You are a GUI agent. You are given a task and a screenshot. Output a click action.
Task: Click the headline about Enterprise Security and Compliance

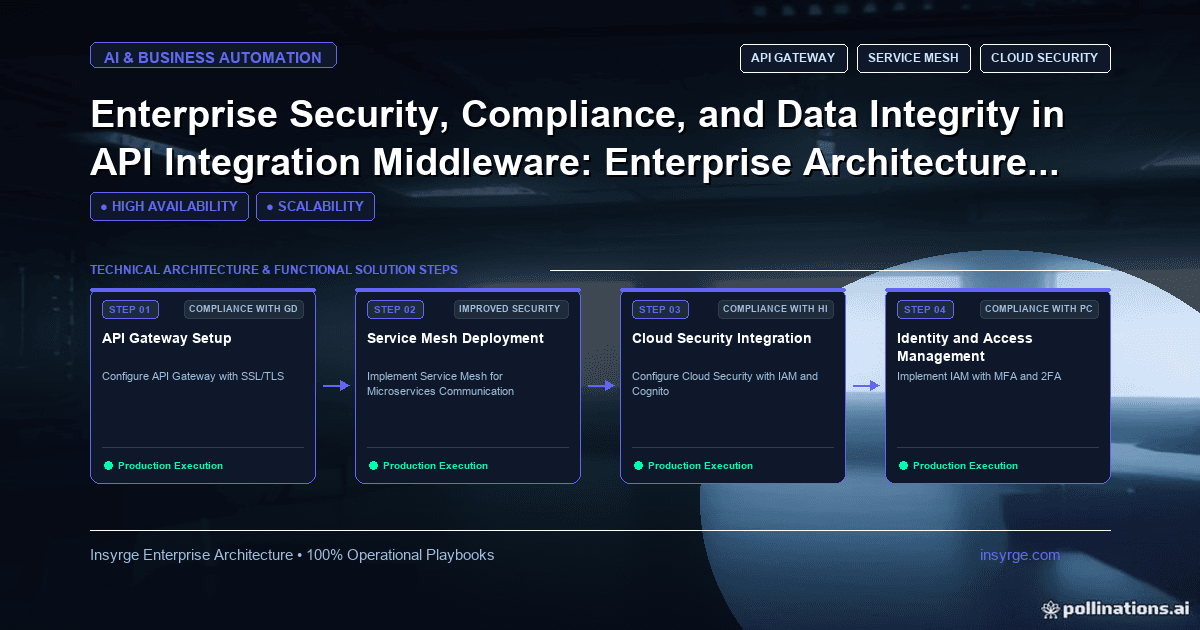tap(577, 139)
